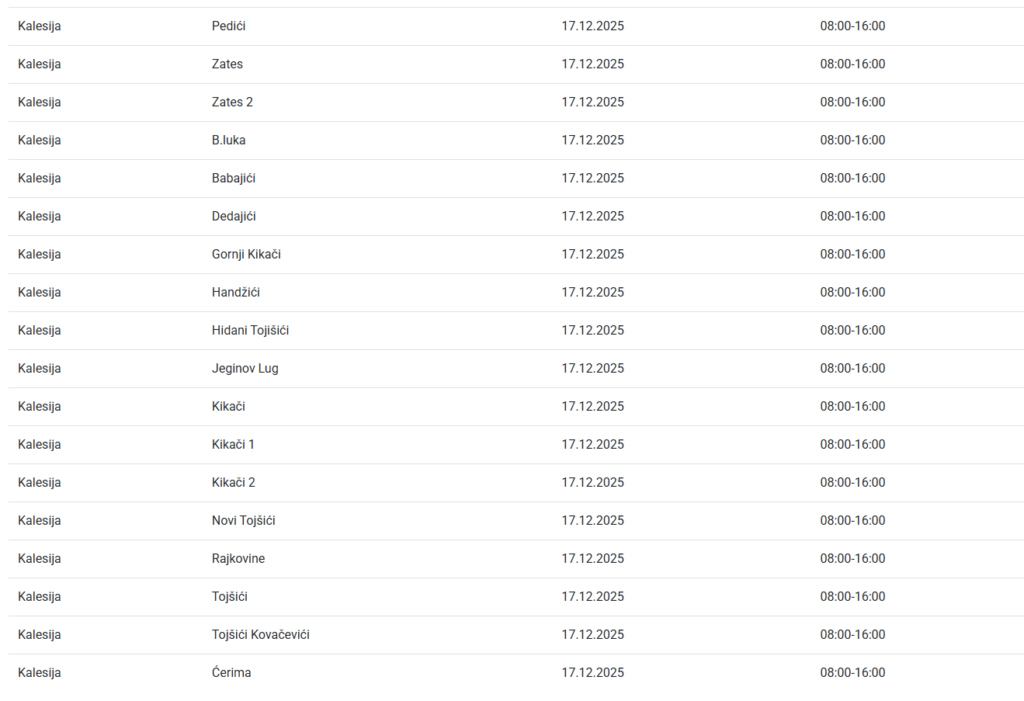
Task: Select the Babajići table entry
Action: click(x=234, y=178)
